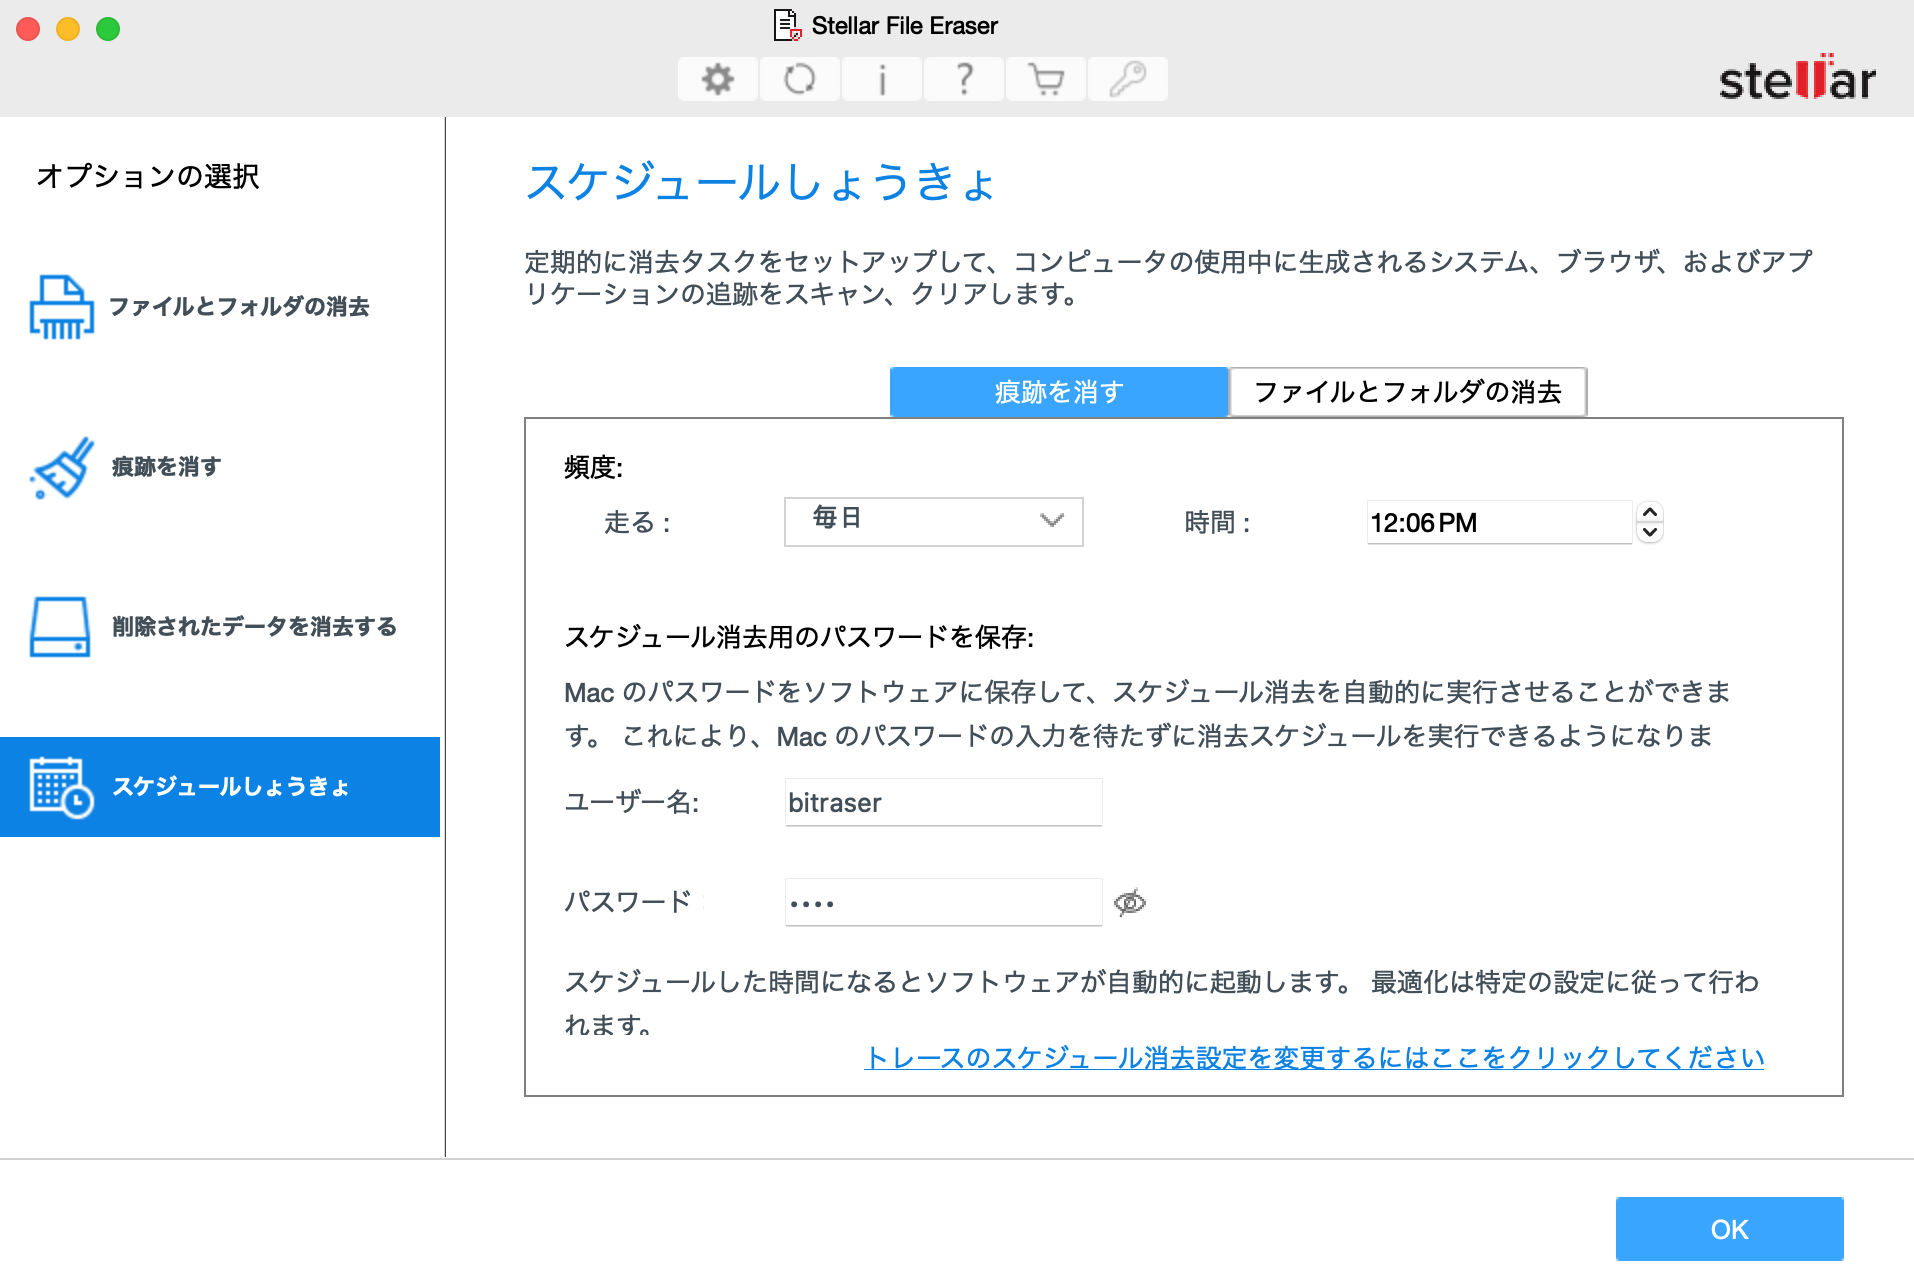
Task: Select the calendar clock schedule icon
Action: [61, 787]
